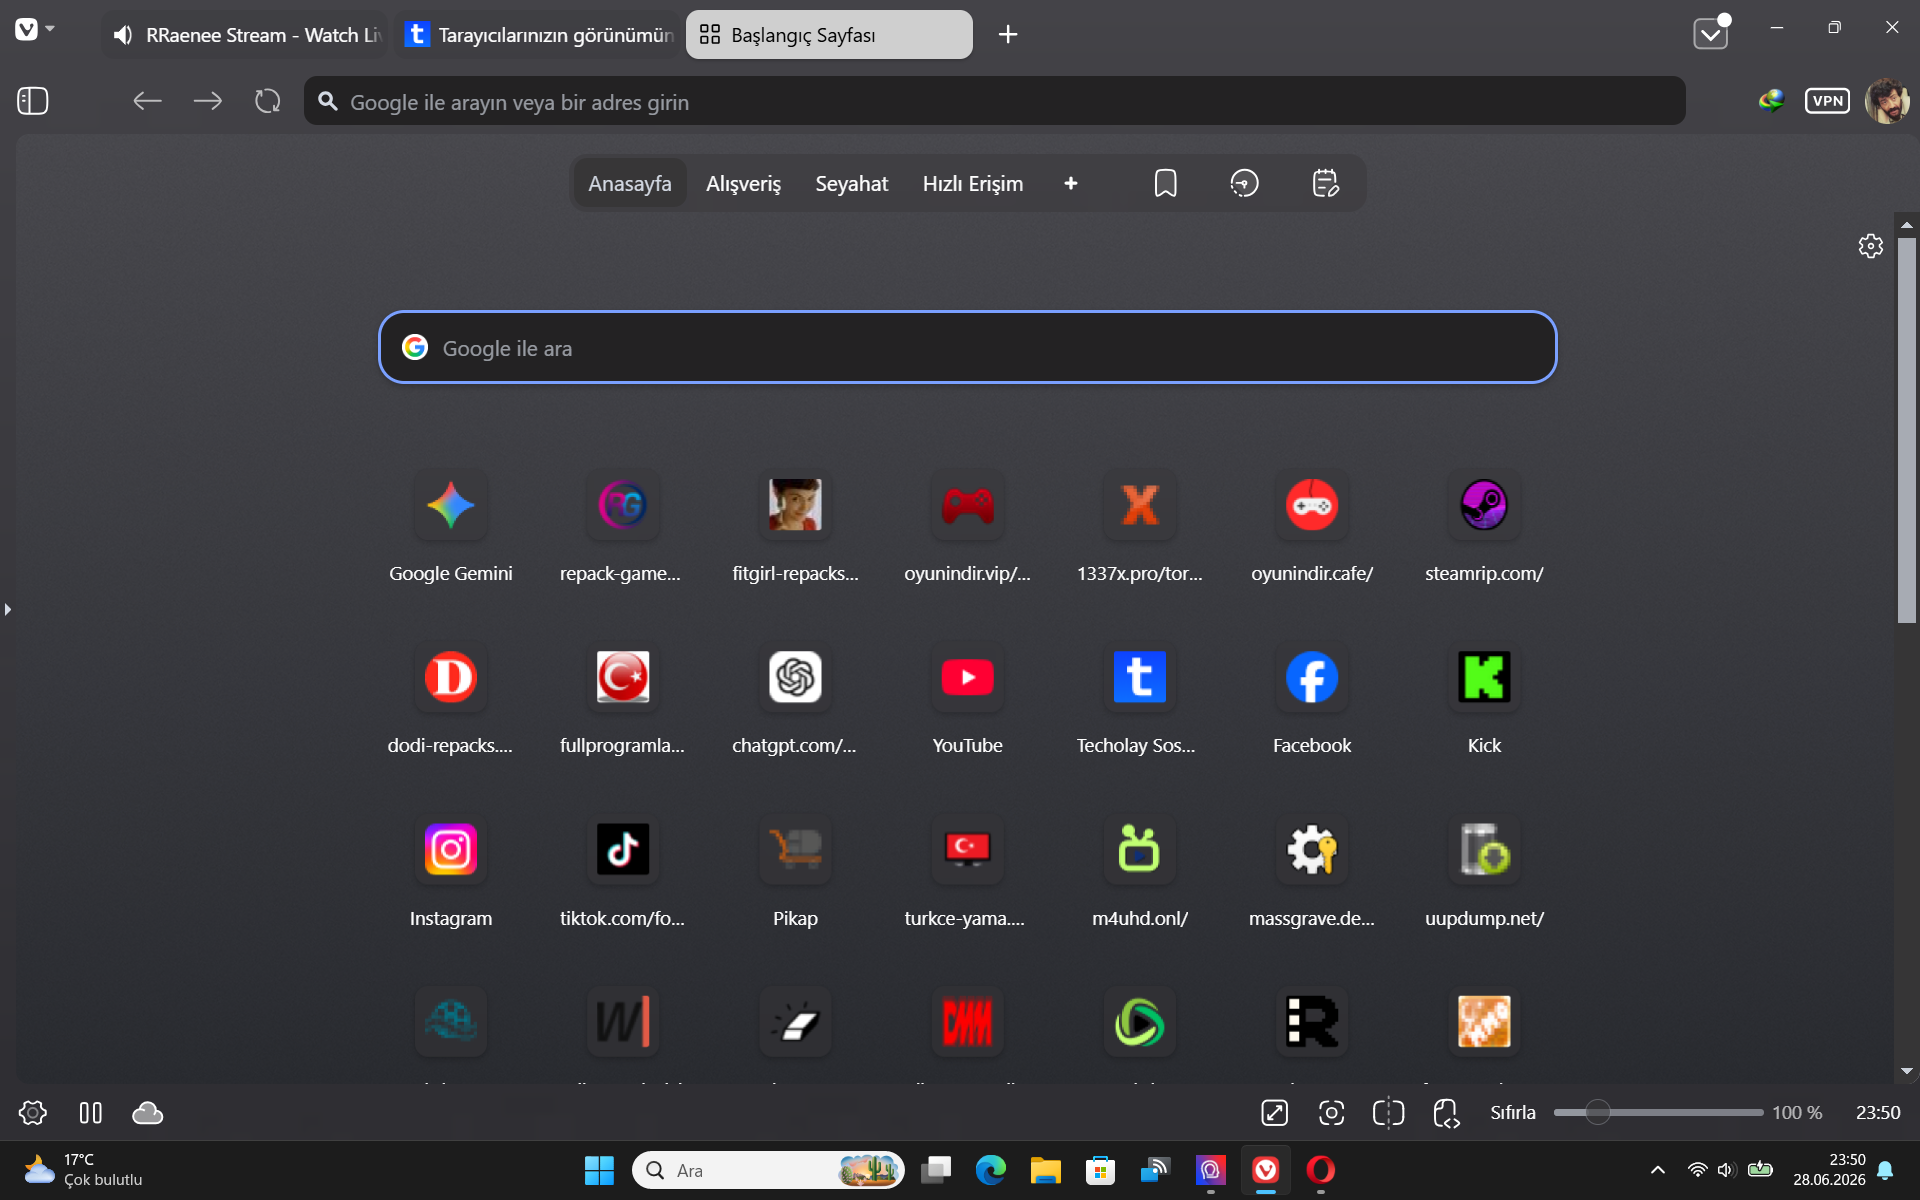Screen dimensions: 1920x1200
Task: Go forward to the next page
Action: tap(208, 101)
